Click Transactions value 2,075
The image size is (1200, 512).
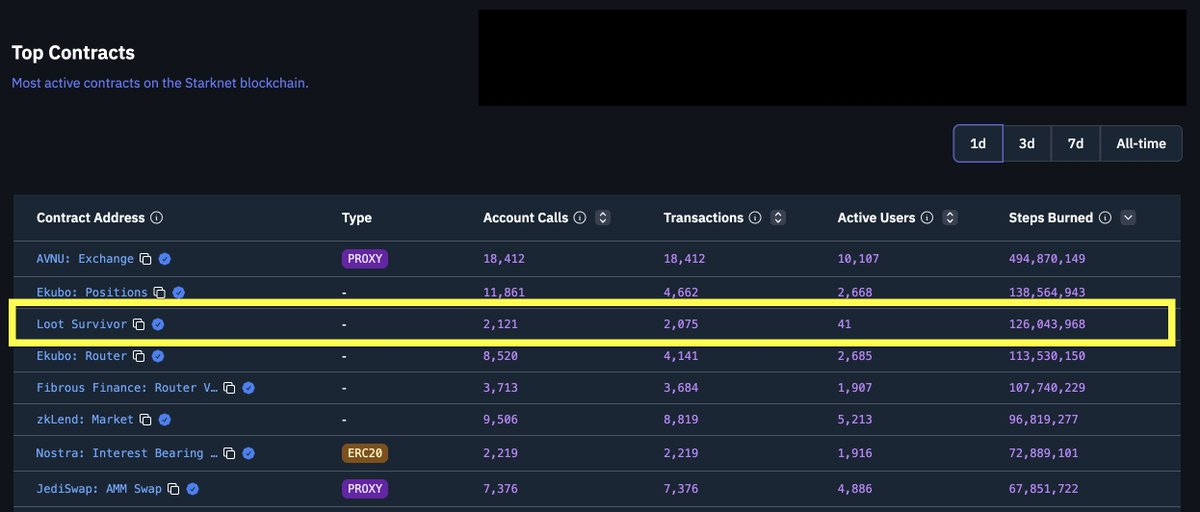681,325
